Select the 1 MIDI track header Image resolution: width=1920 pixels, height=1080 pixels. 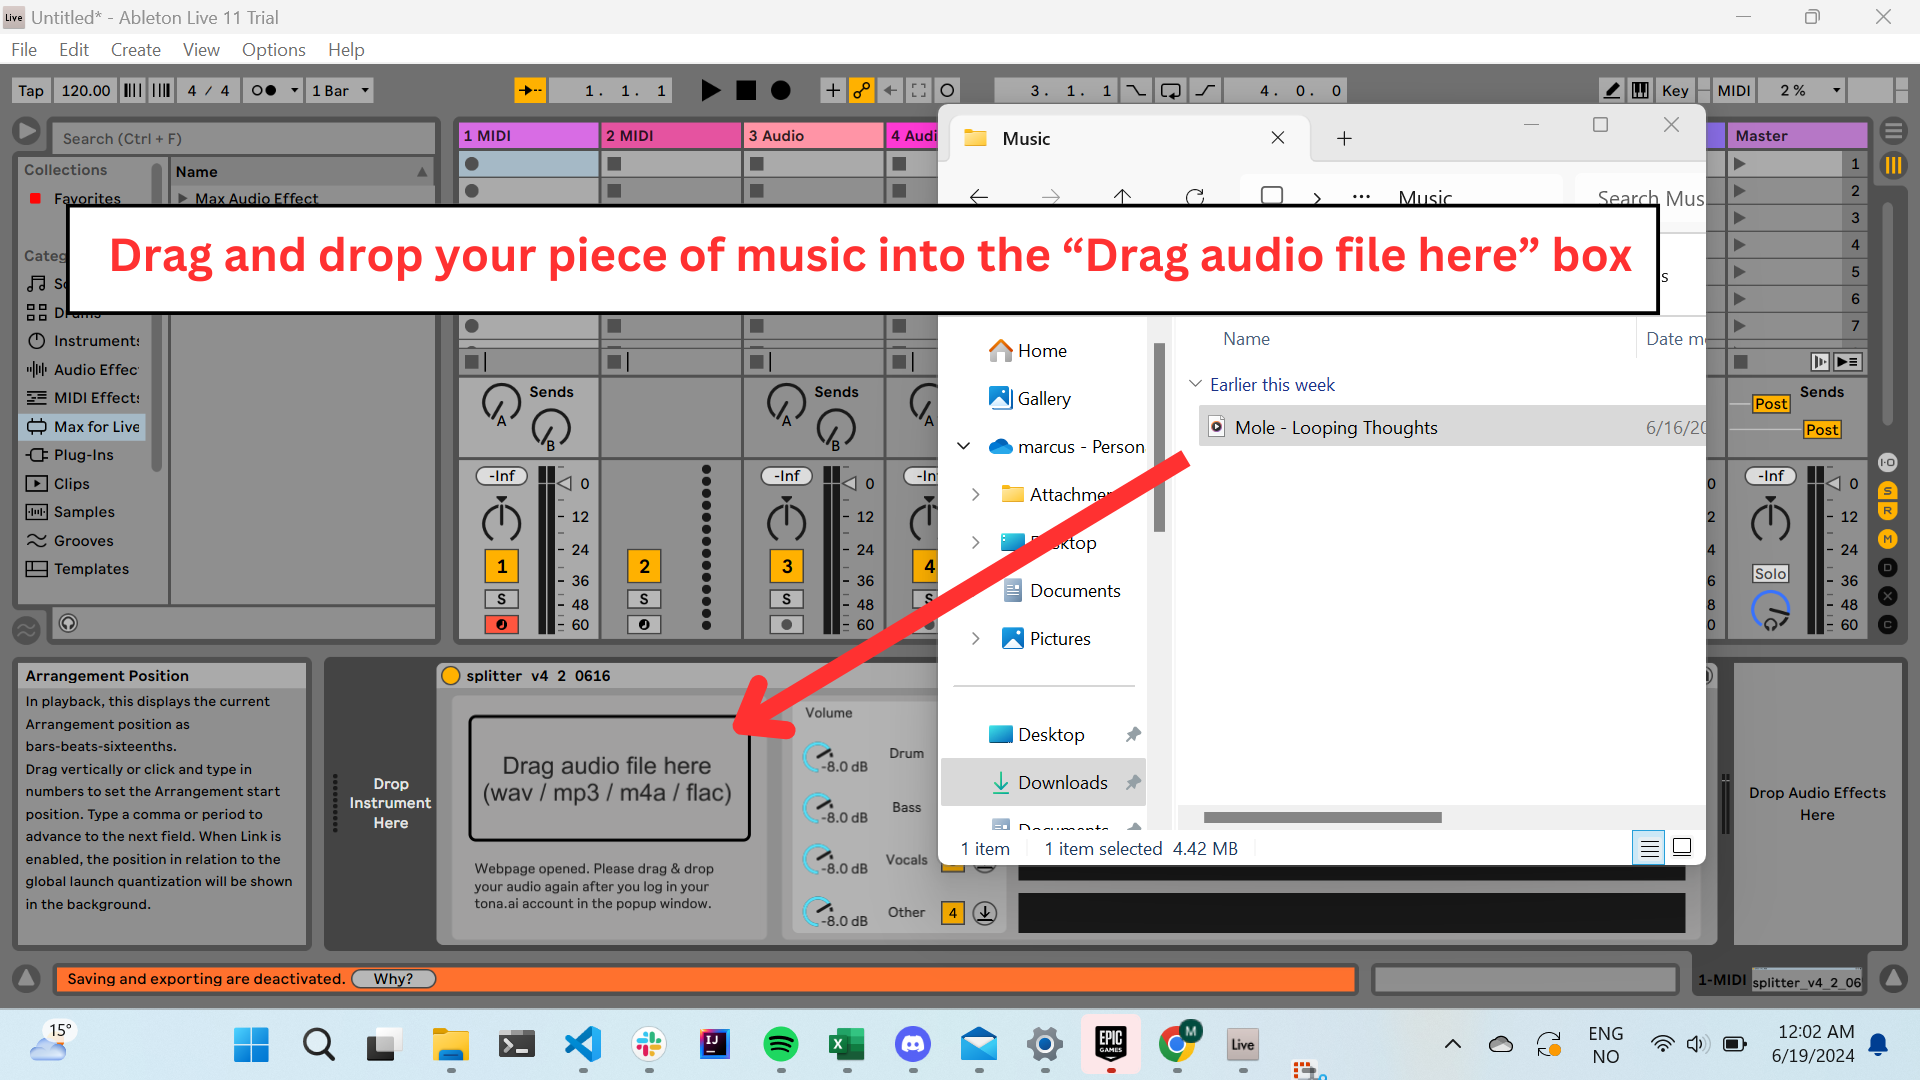pyautogui.click(x=528, y=136)
